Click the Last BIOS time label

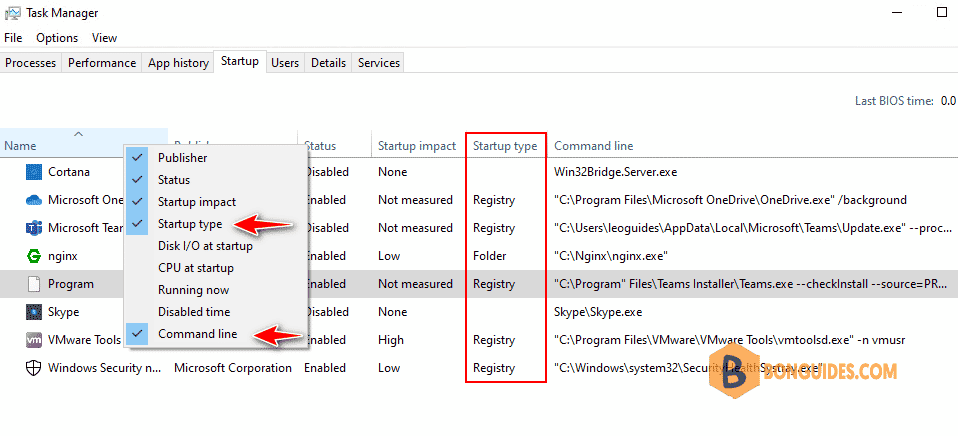click(x=894, y=101)
